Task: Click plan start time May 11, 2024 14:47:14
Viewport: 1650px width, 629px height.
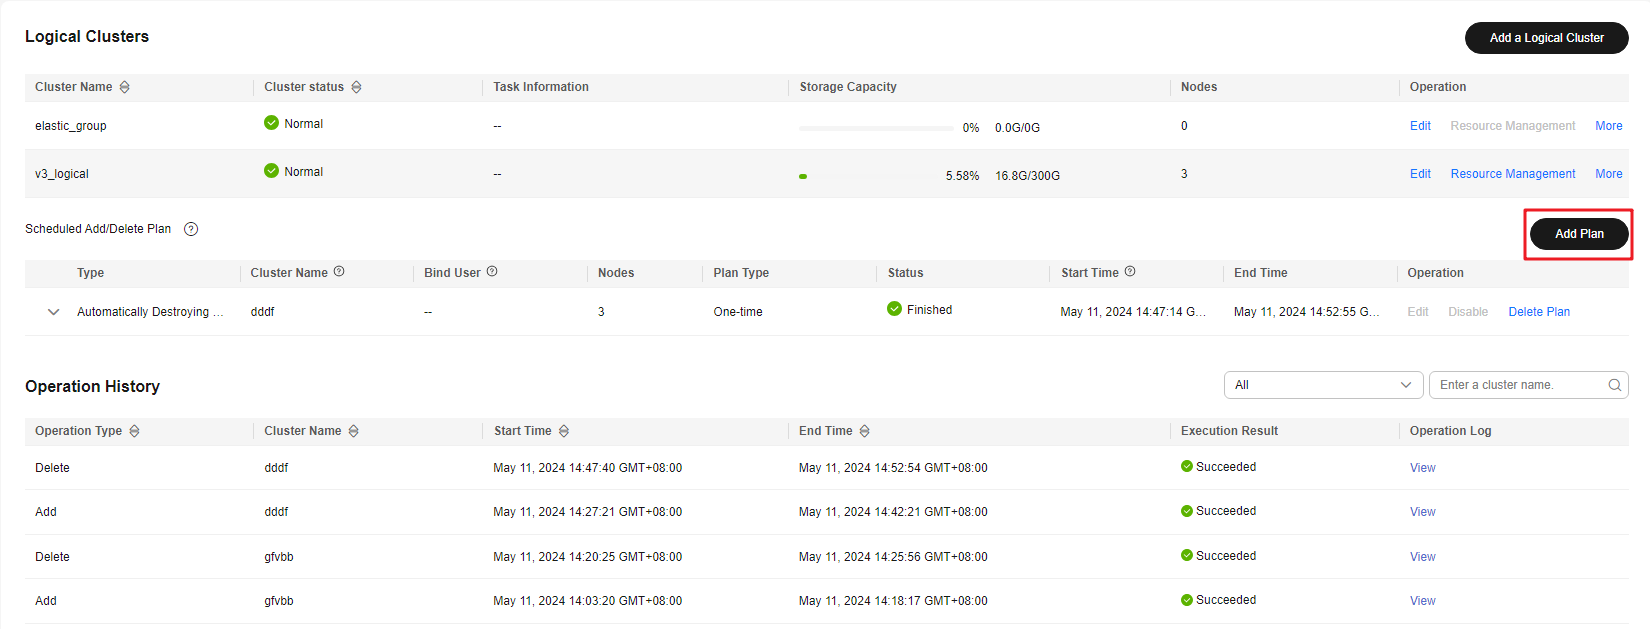Action: [x=1133, y=312]
